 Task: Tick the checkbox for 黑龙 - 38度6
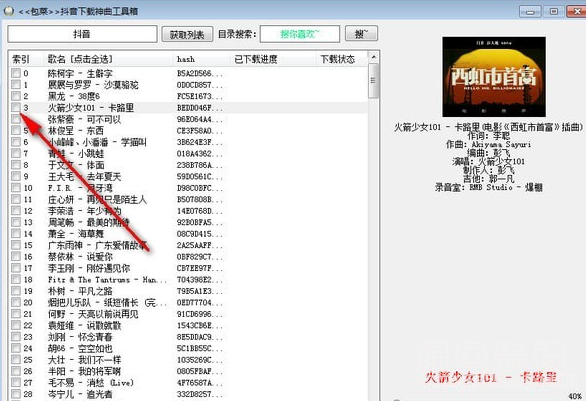(16, 96)
